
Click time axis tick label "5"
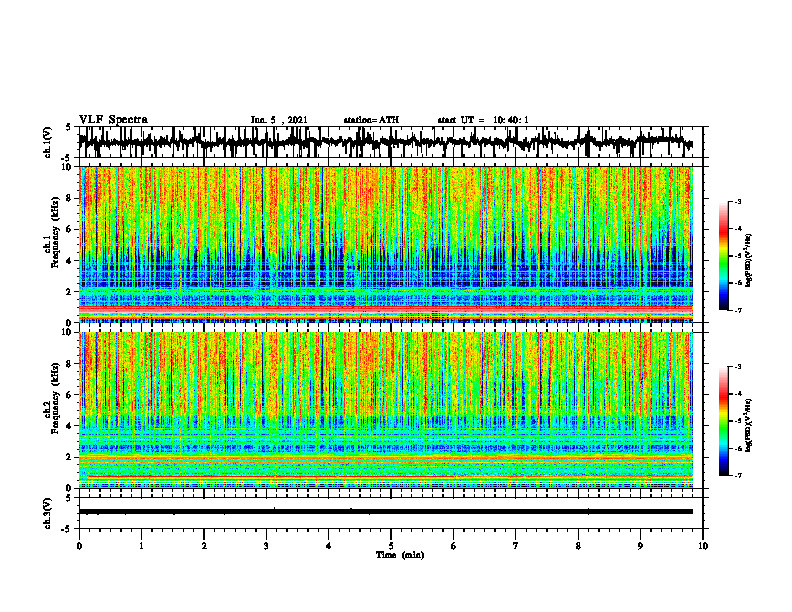tap(391, 546)
